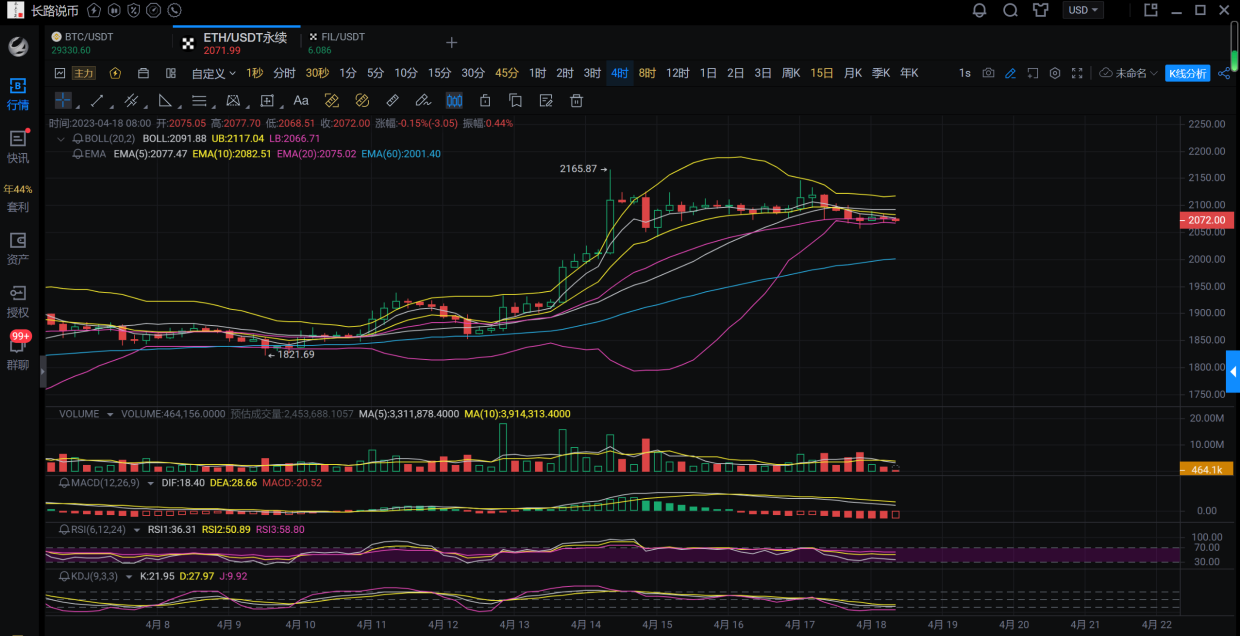Toggle the 主力 indicator button
Image resolution: width=1240 pixels, height=636 pixels.
[x=84, y=73]
